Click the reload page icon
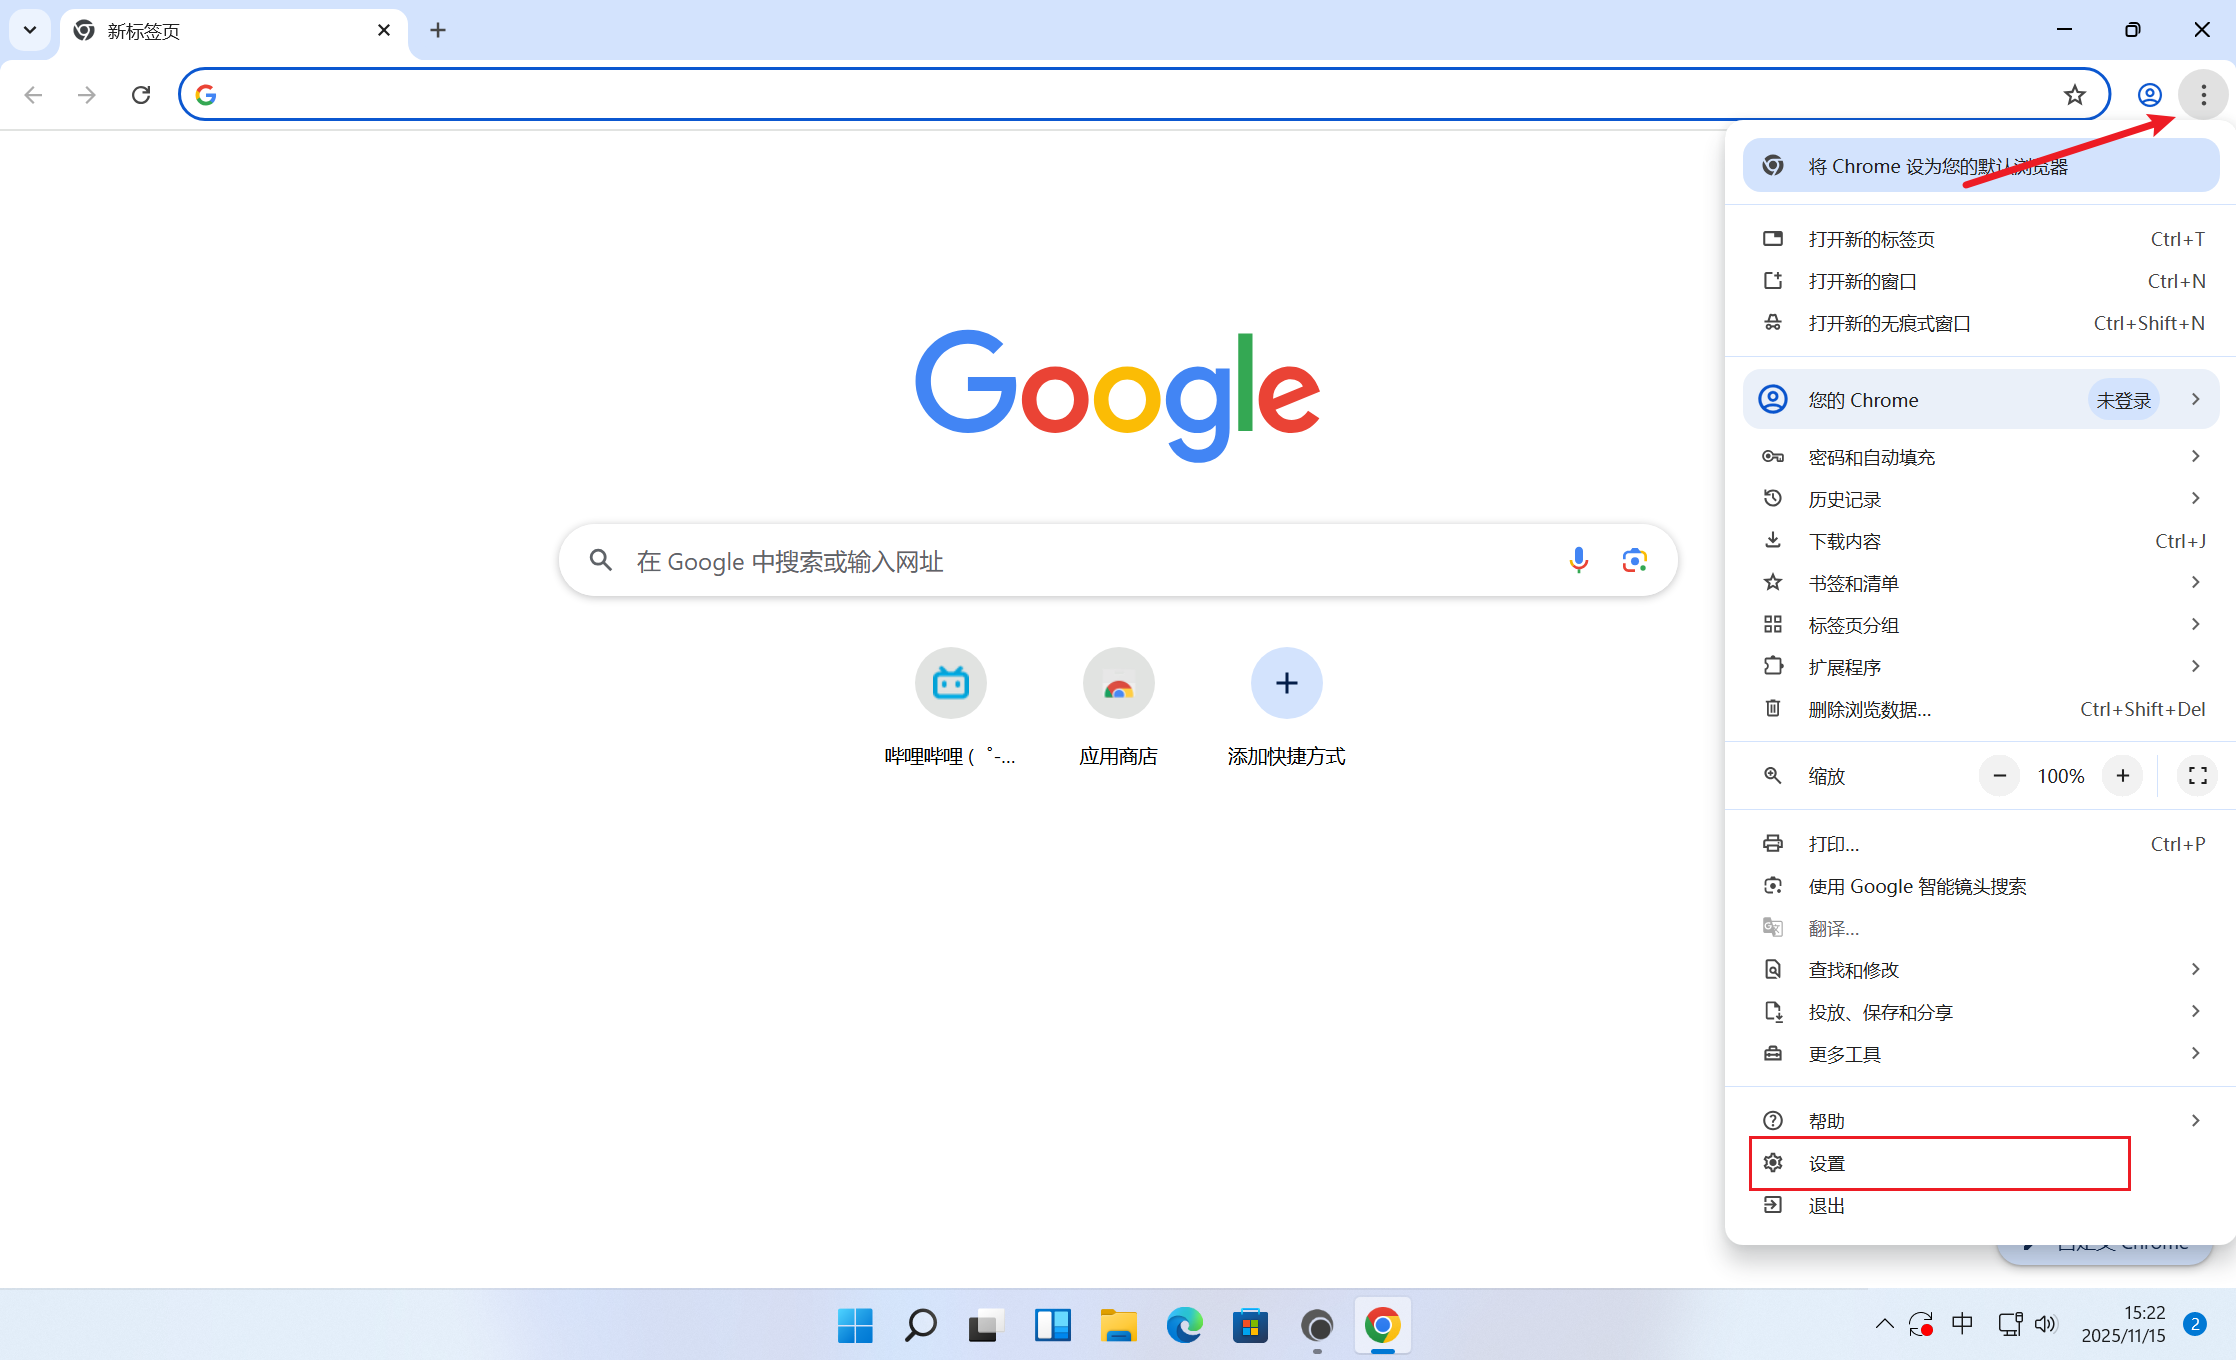Viewport: 2236px width, 1360px height. (x=141, y=95)
